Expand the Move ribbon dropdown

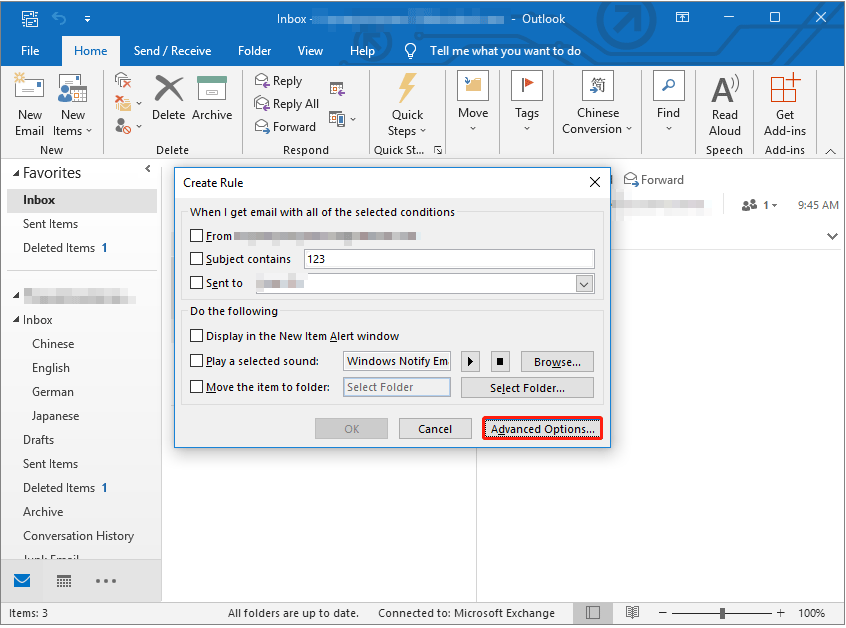(x=472, y=125)
